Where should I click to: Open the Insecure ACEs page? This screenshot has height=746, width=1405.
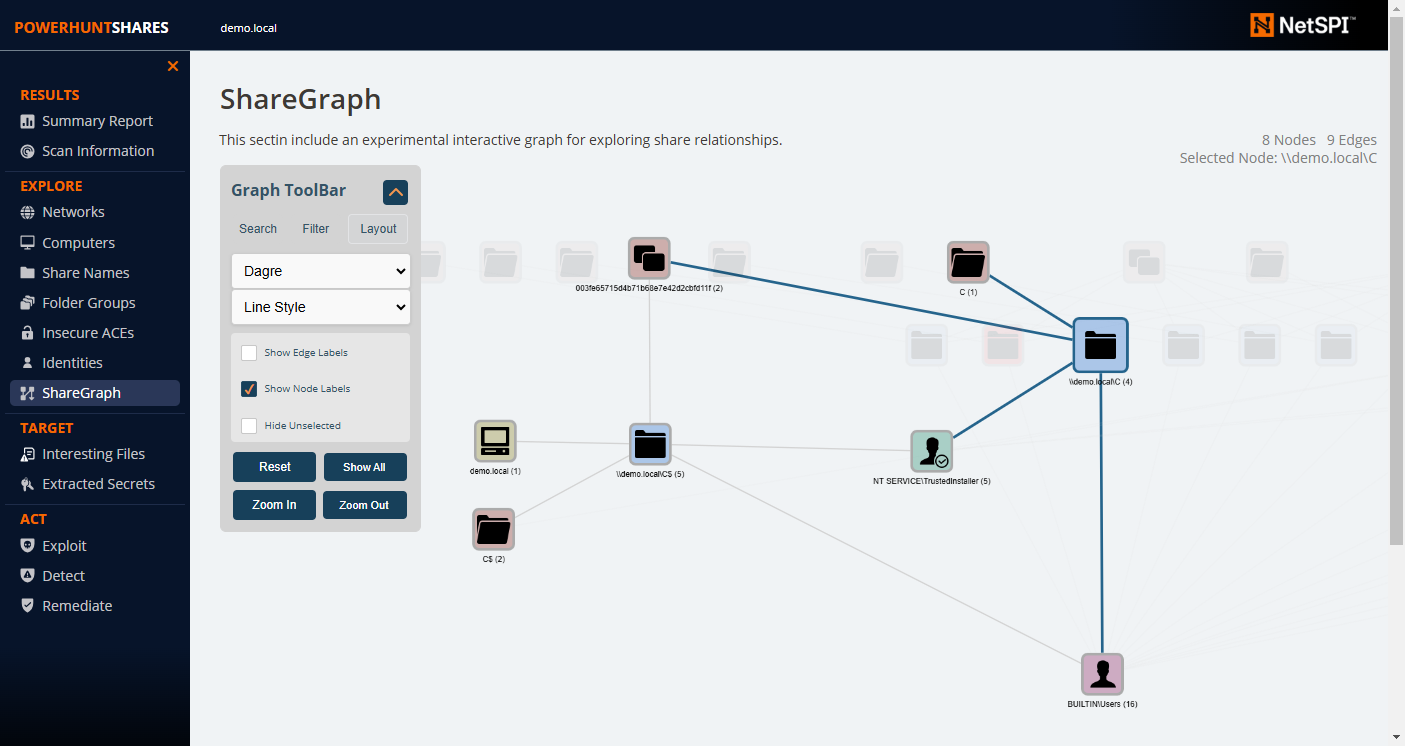click(90, 332)
